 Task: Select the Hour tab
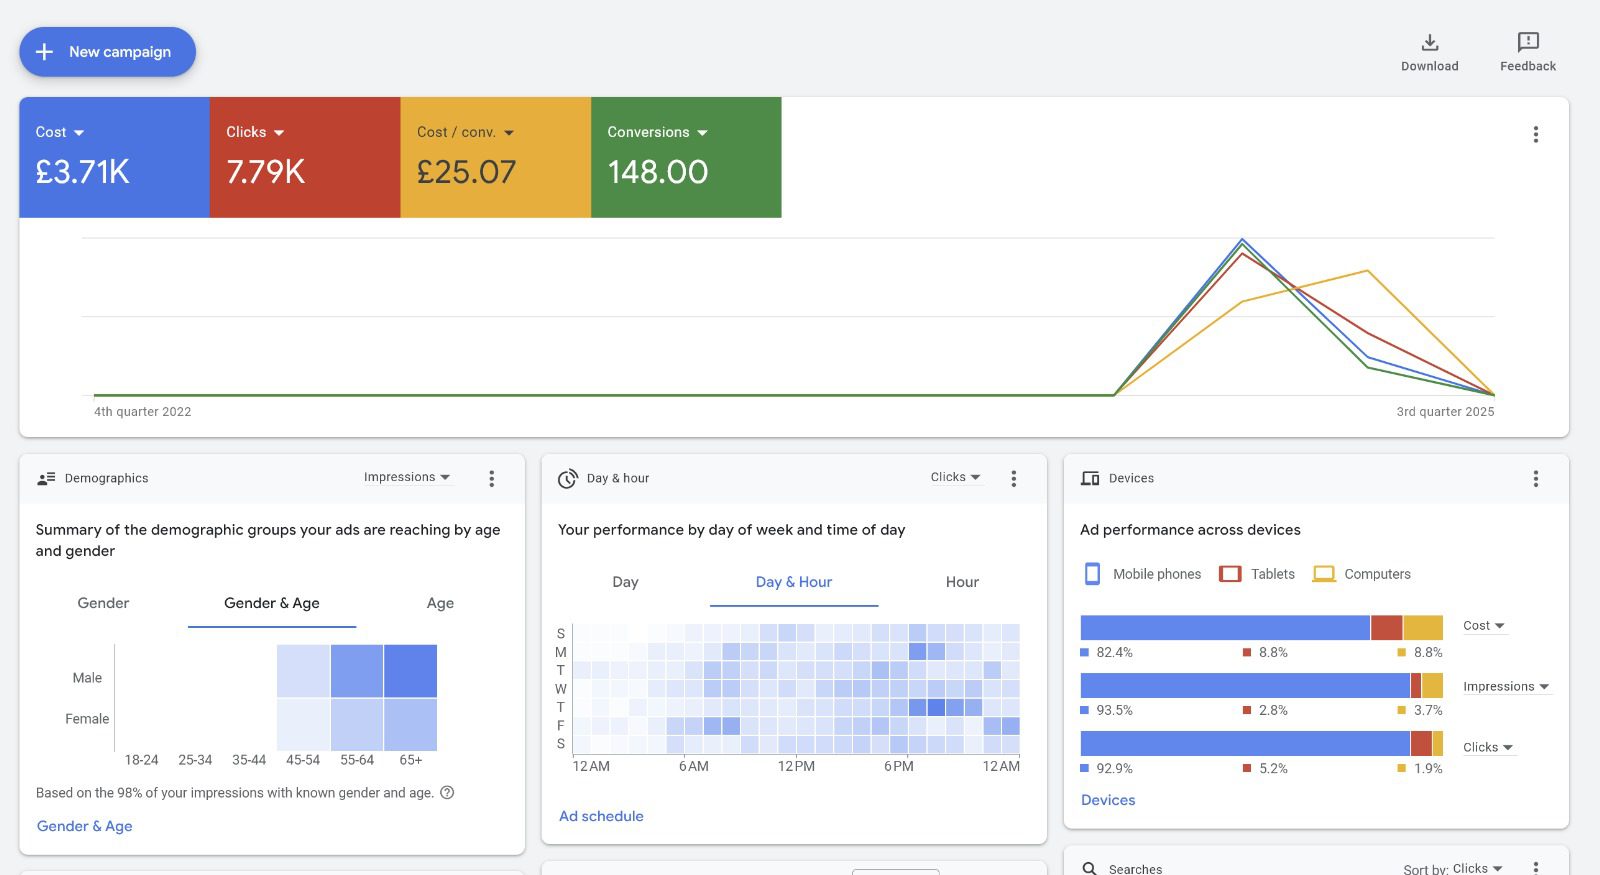pos(962,582)
